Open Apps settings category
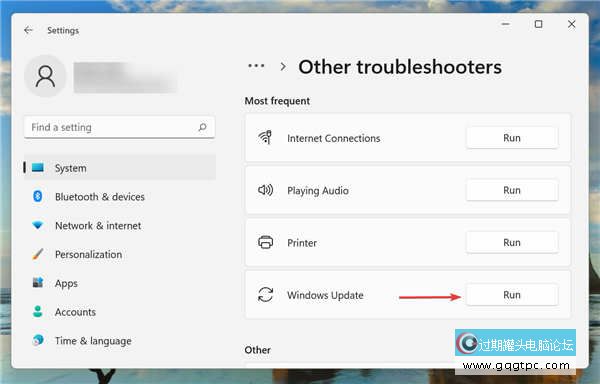600x384 pixels. [x=120, y=283]
